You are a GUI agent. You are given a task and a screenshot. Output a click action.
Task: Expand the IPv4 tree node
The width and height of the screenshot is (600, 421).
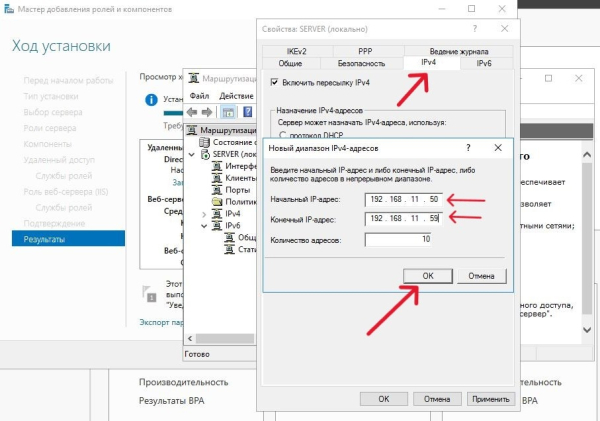[204, 214]
